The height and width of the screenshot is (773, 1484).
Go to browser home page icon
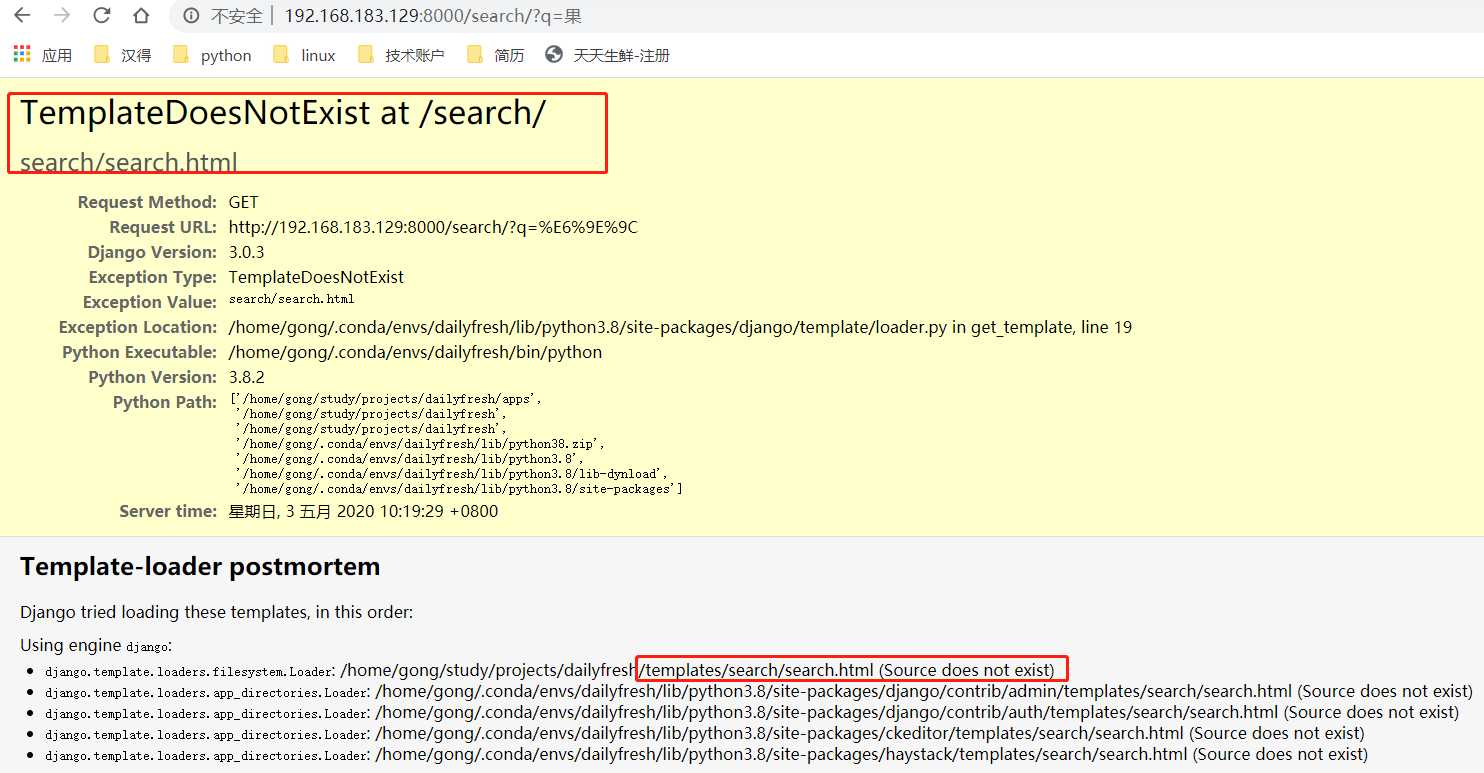tap(141, 15)
